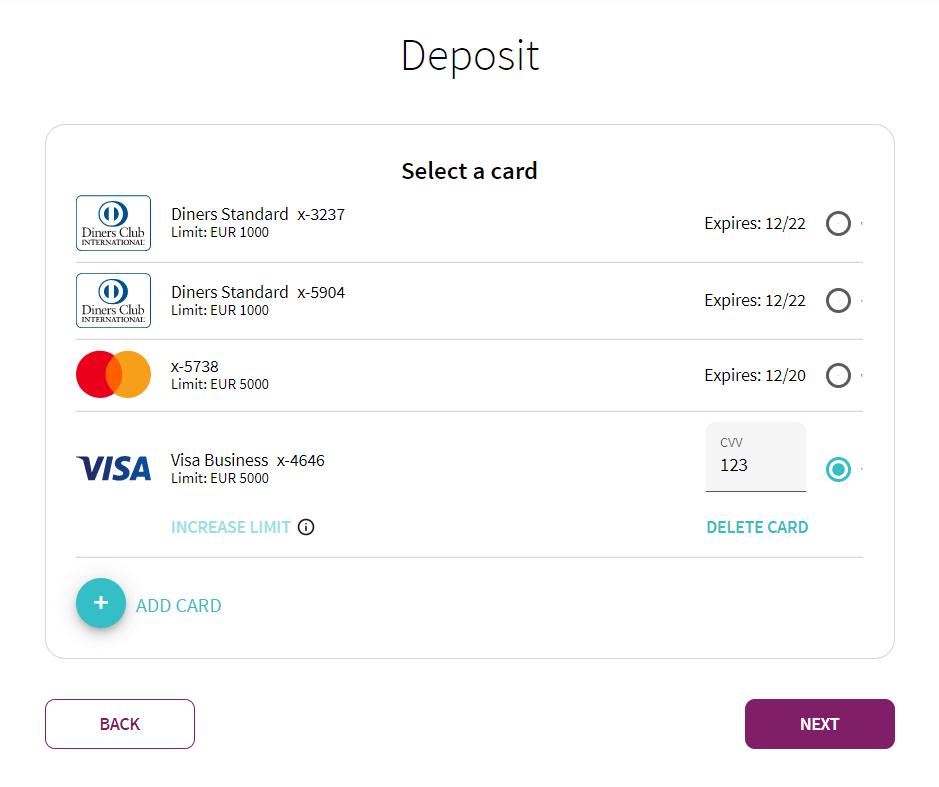The width and height of the screenshot is (939, 787).
Task: Select the Visa Business x-4646 card label
Action: (x=247, y=460)
